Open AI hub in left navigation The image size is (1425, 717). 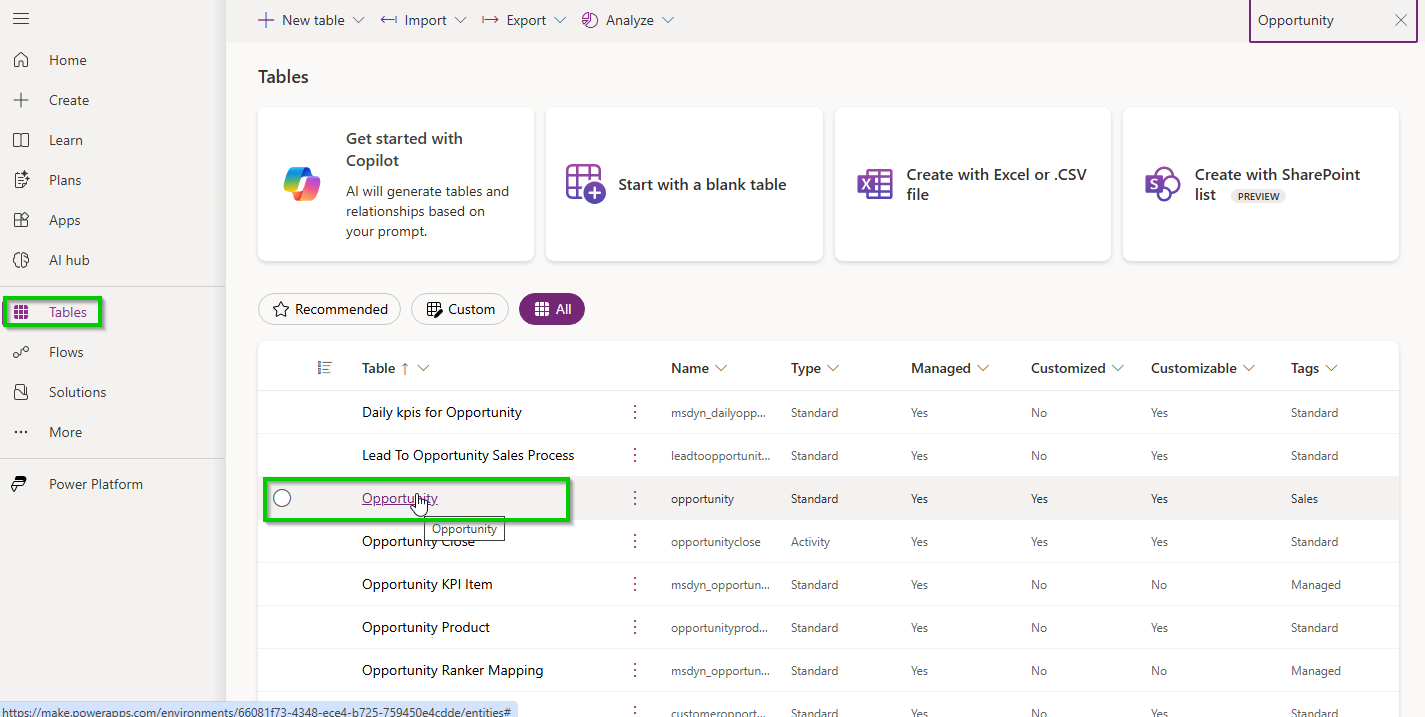[x=69, y=260]
